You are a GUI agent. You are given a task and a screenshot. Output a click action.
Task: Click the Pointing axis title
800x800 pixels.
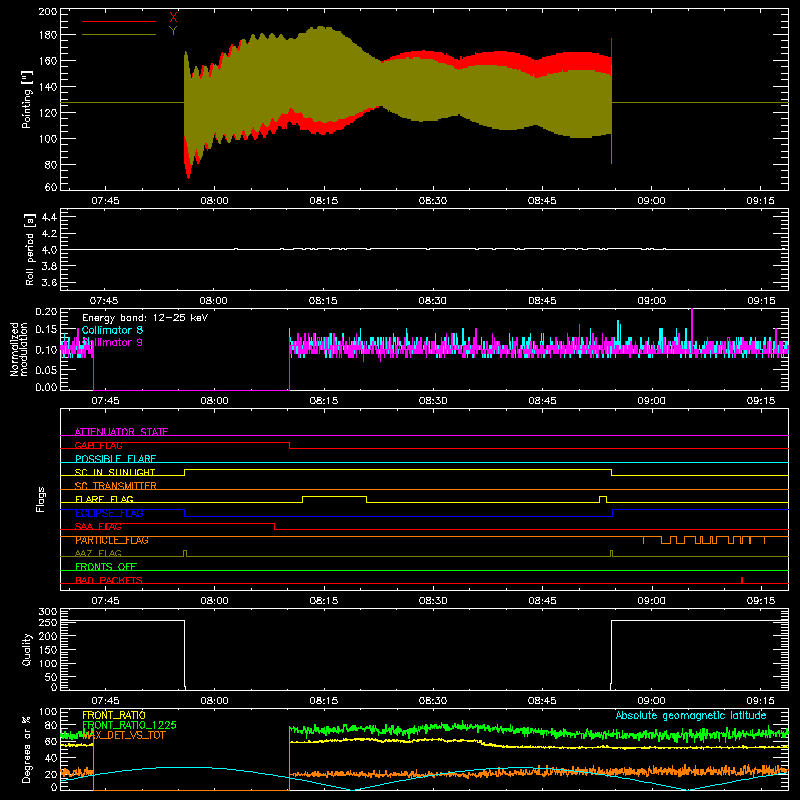click(x=27, y=99)
